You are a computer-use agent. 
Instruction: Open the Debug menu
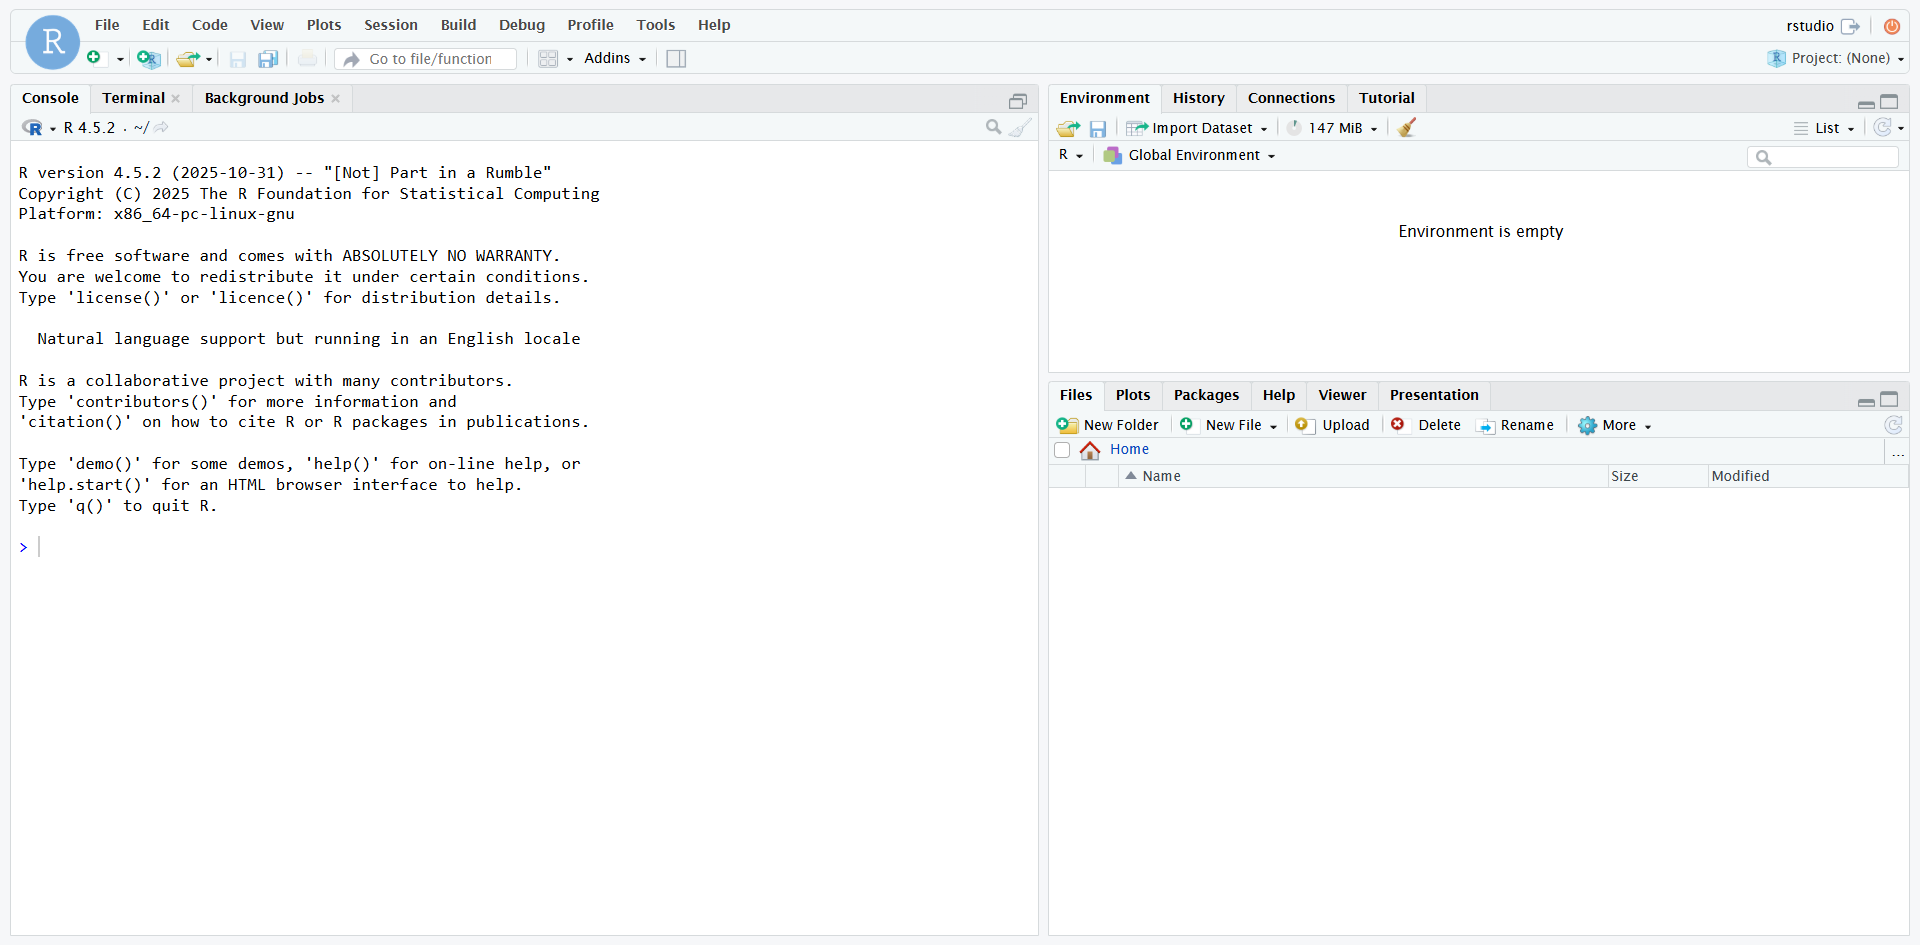click(522, 25)
